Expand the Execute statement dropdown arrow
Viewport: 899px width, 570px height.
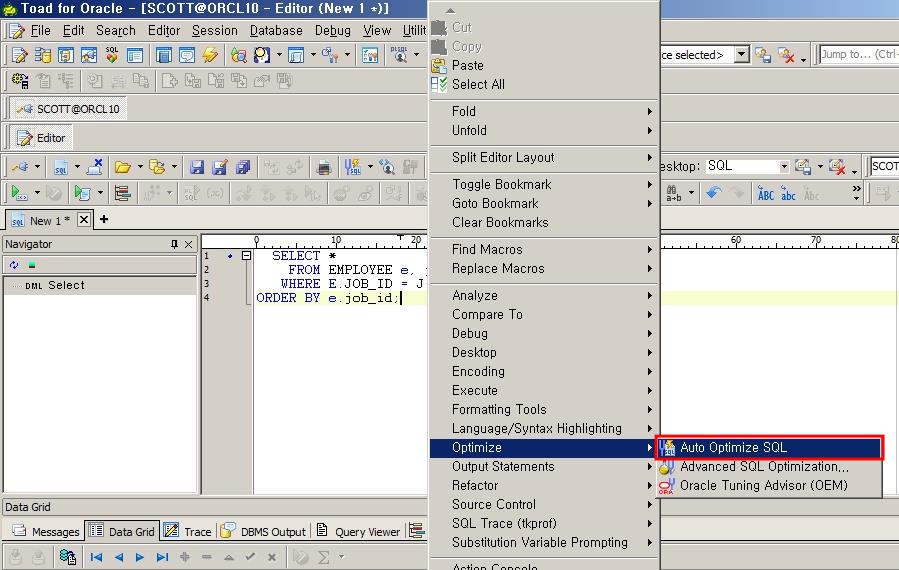click(x=37, y=193)
